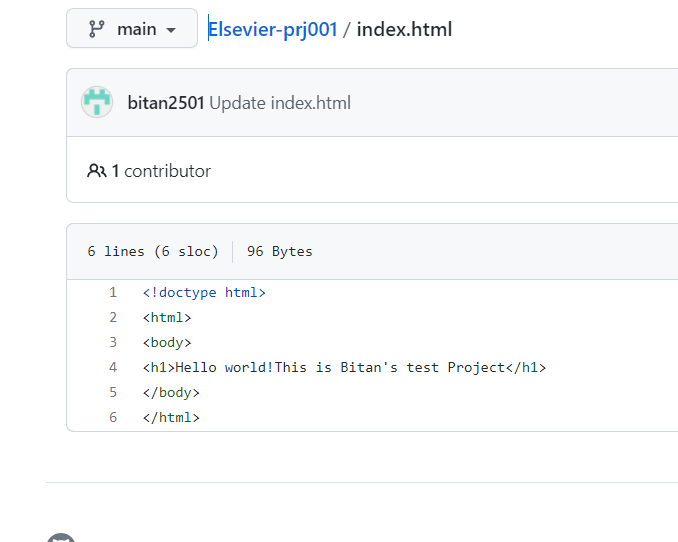Click the opening <html> tag line
Viewport: 678px width, 542px height.
click(167, 318)
